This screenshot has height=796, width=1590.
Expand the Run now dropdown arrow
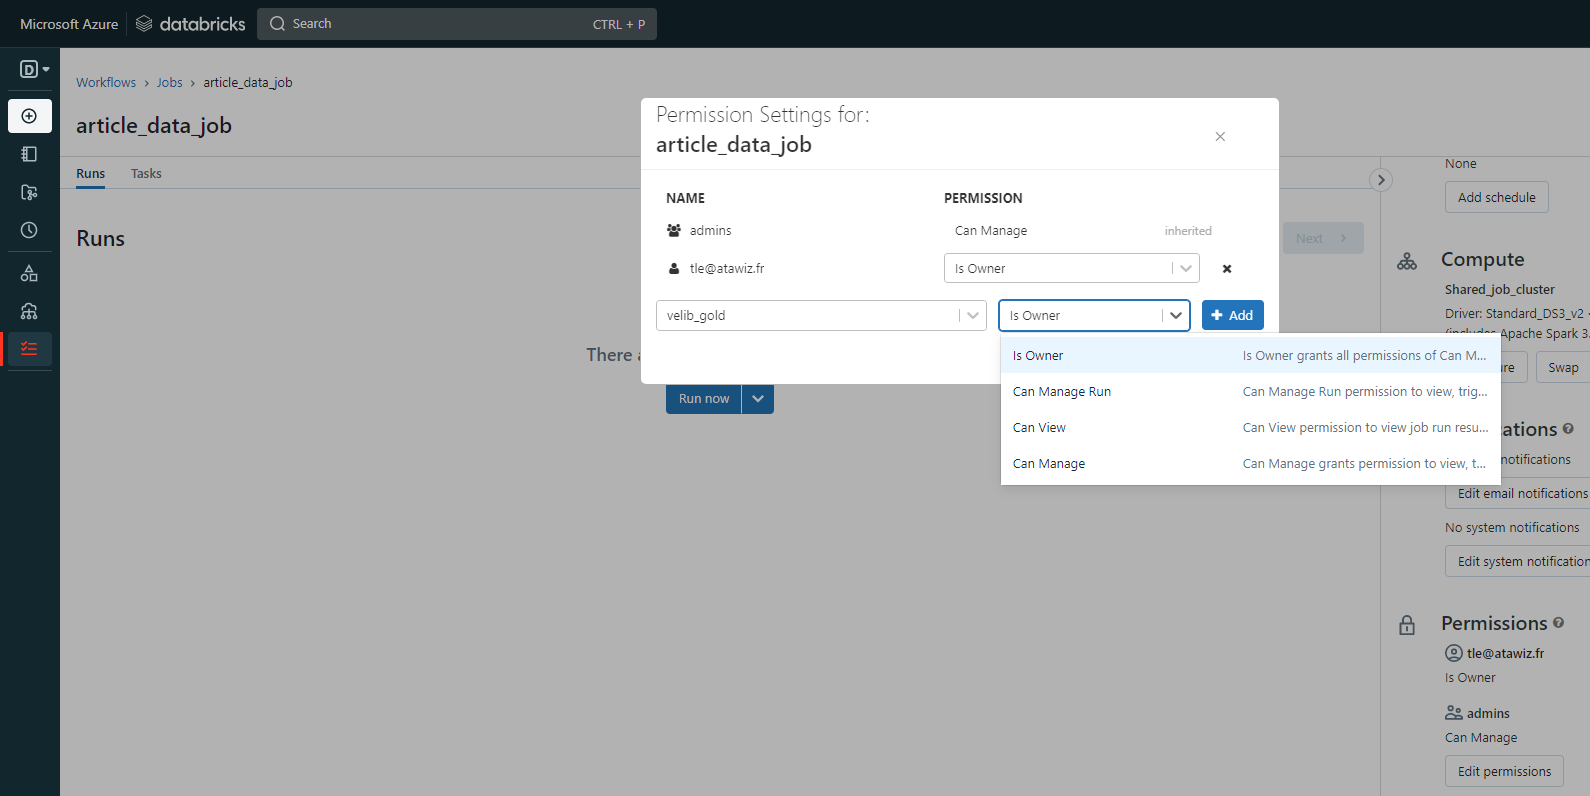tap(758, 399)
